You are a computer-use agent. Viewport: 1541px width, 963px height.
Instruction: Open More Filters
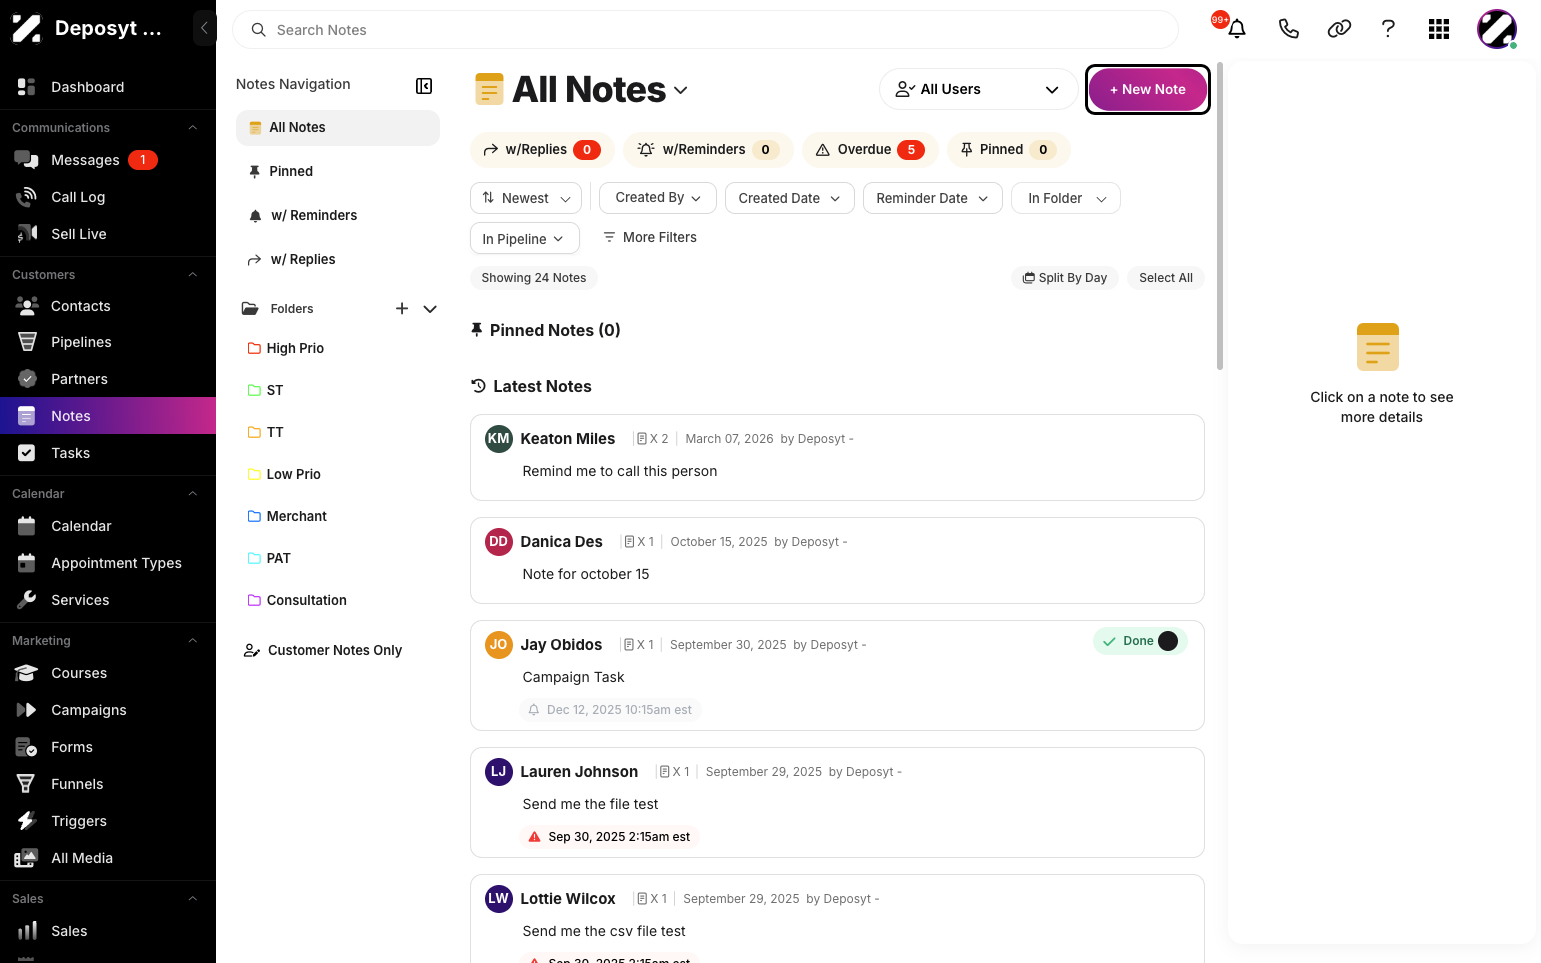[650, 237]
